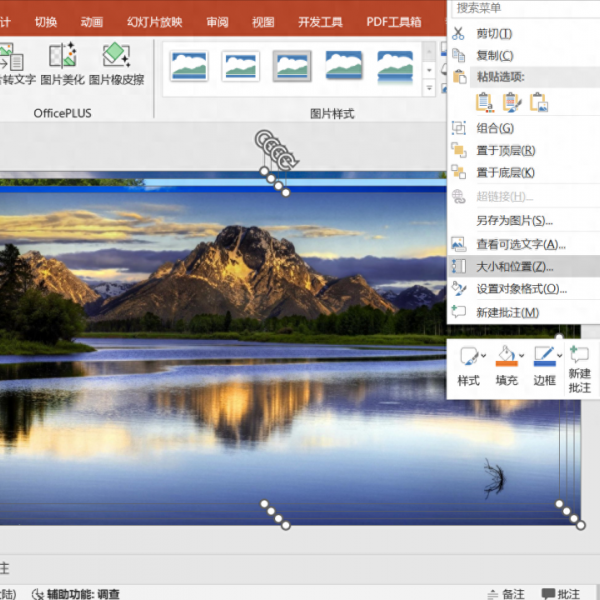
Task: Apply the first picture style thumbnail in gallery
Action: pyautogui.click(x=189, y=66)
